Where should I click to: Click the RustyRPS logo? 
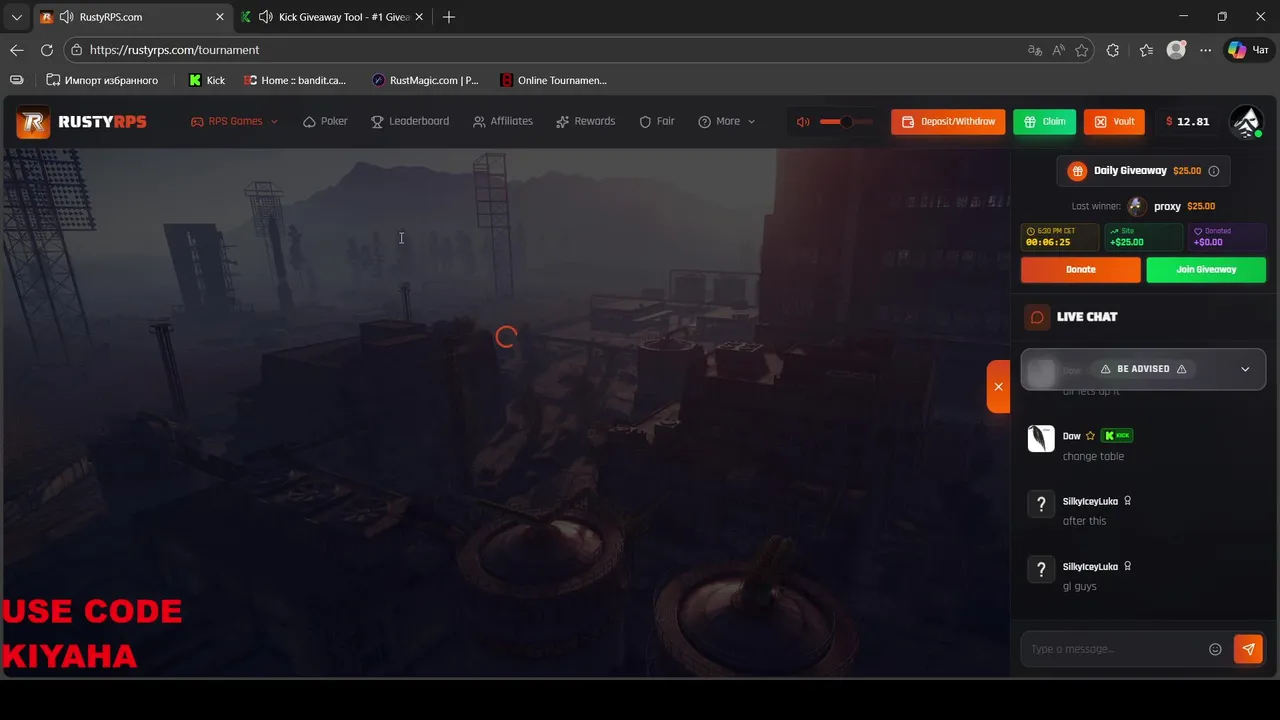click(82, 122)
